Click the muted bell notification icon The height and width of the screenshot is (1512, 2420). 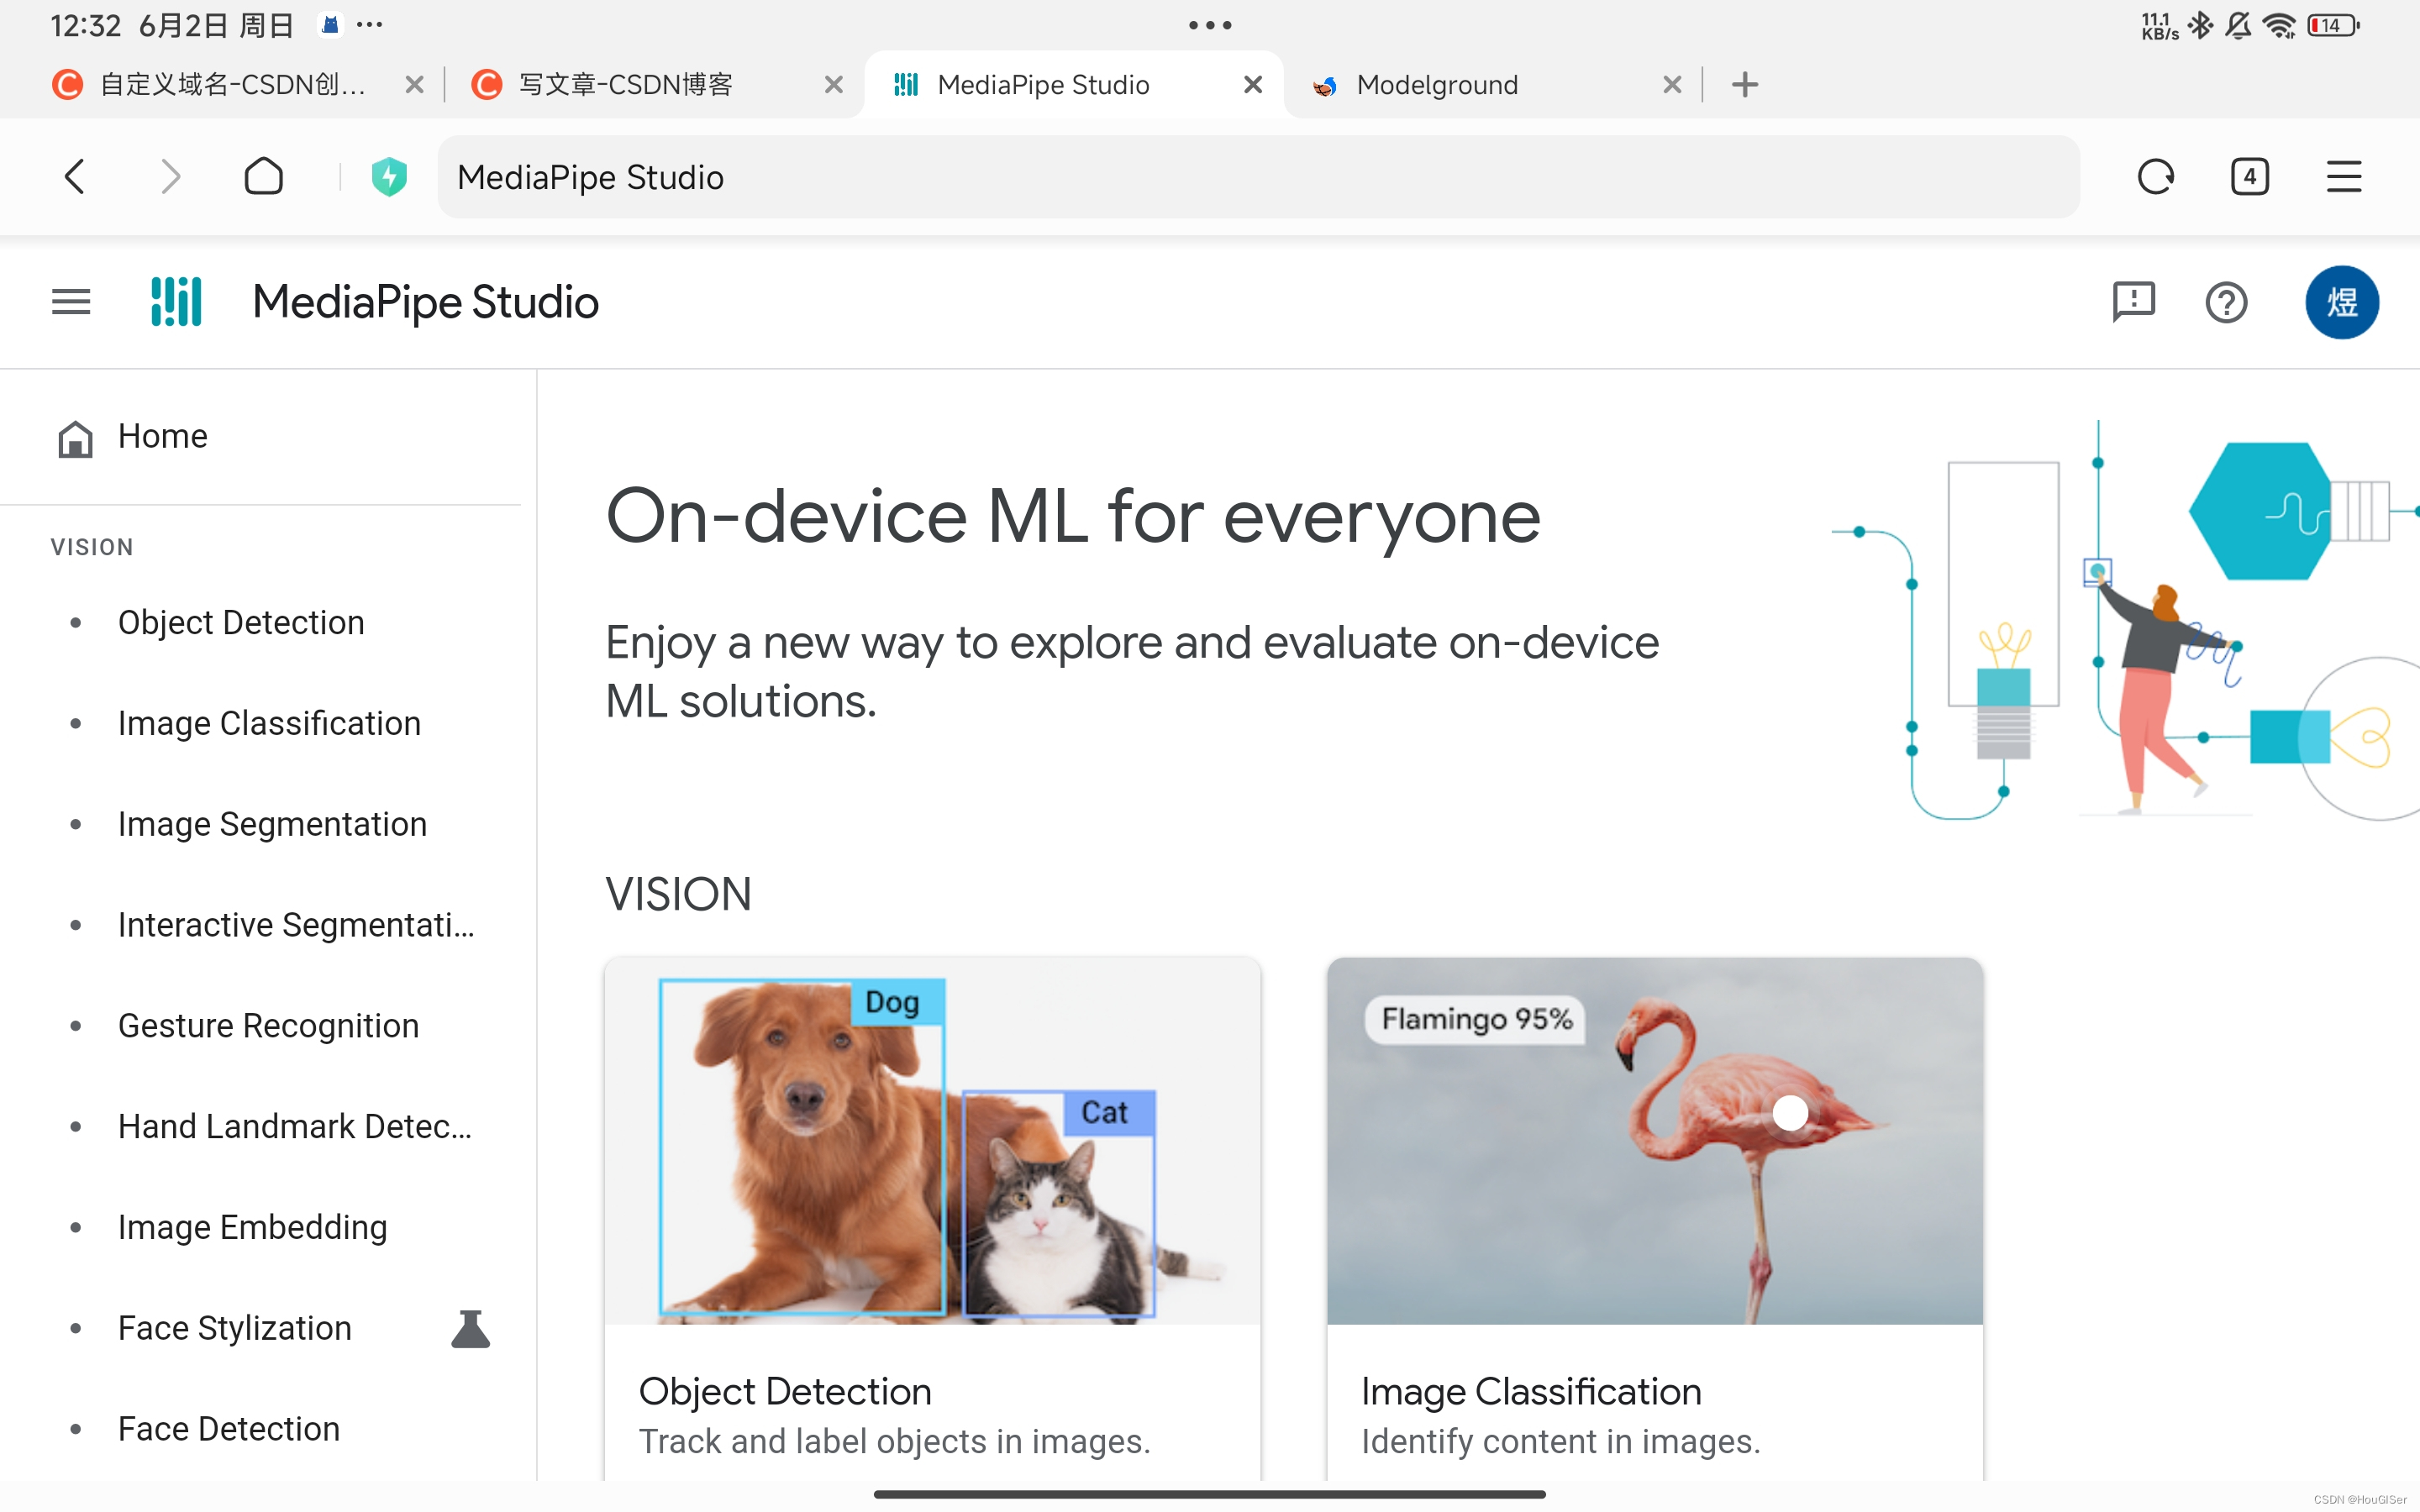2239,25
